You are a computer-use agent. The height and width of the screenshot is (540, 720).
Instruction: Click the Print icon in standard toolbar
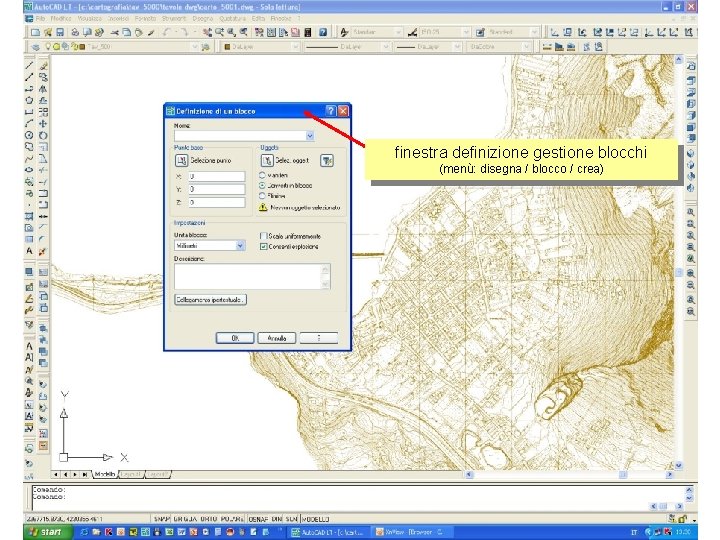(x=75, y=32)
